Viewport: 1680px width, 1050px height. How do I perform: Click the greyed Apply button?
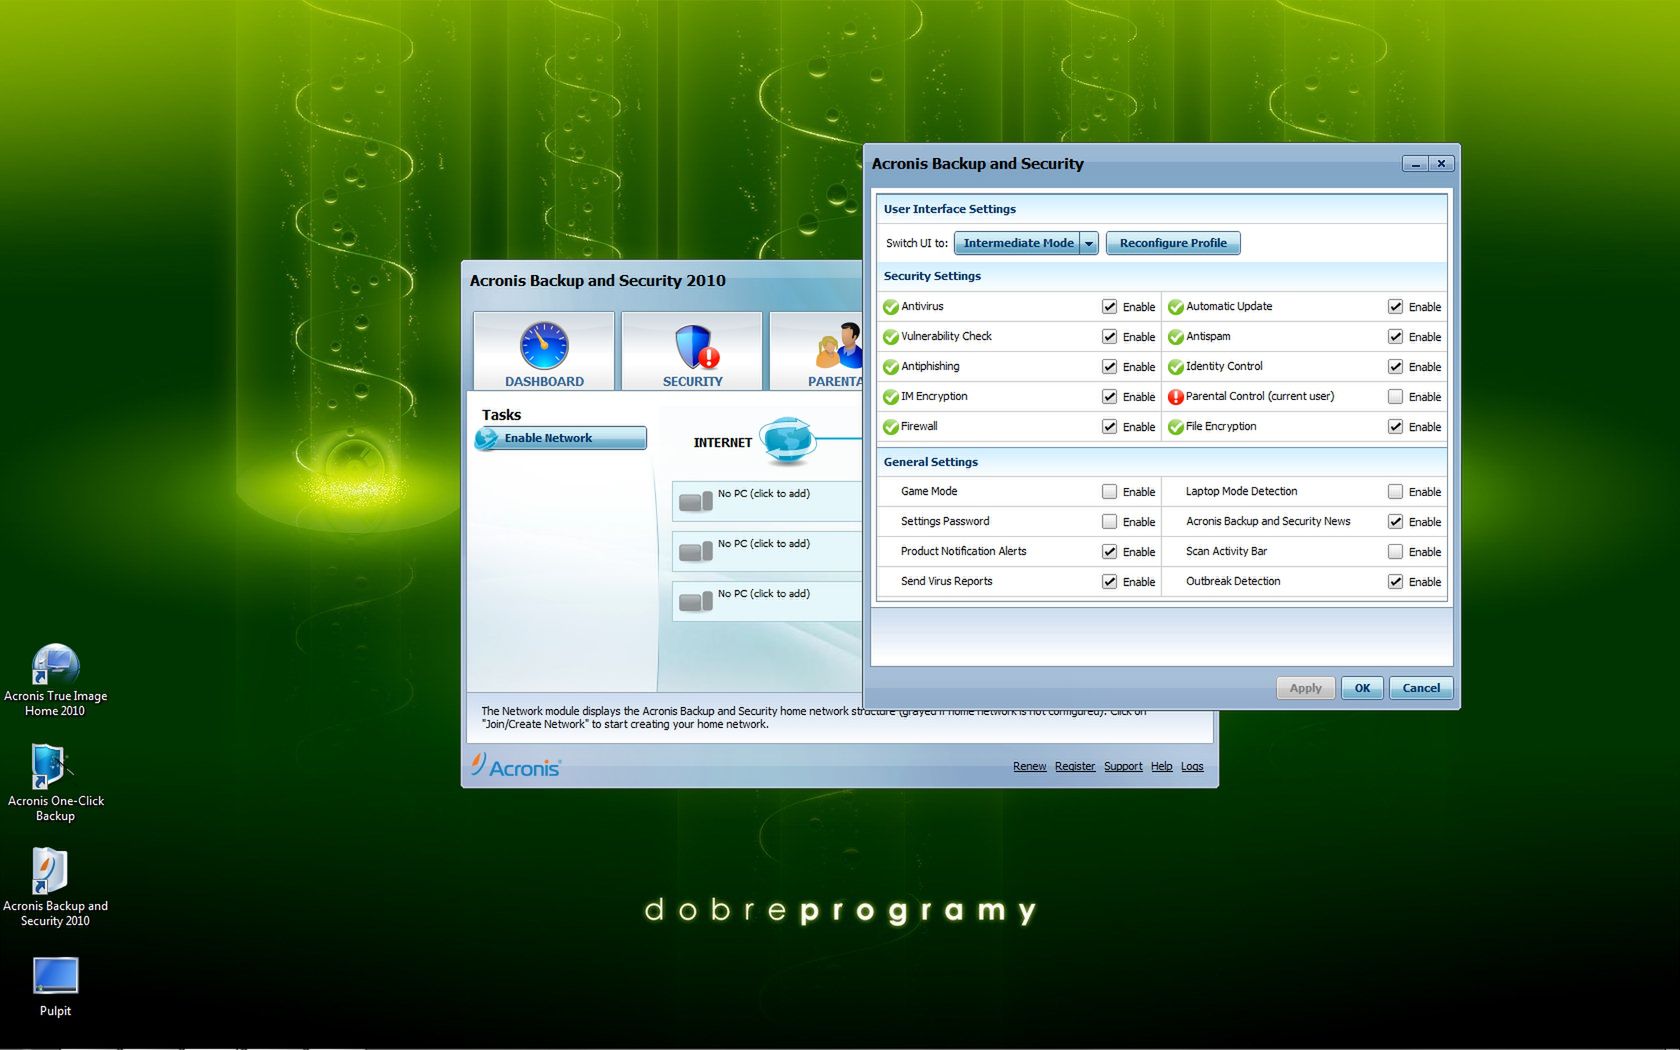(1305, 688)
